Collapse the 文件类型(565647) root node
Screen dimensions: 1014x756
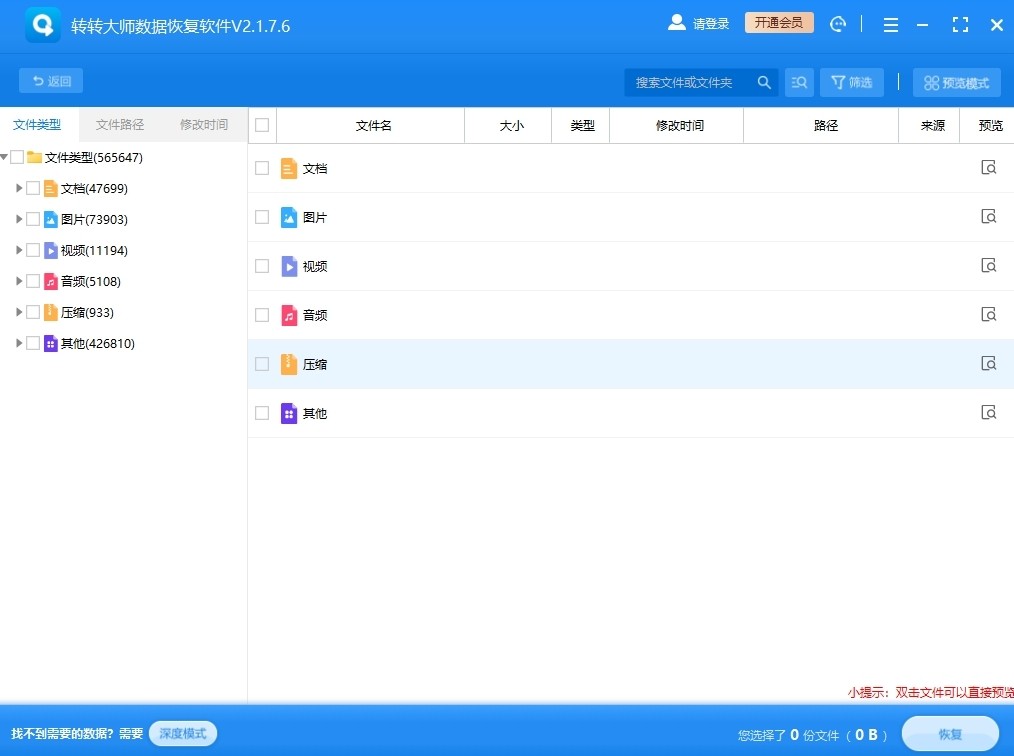click(7, 157)
